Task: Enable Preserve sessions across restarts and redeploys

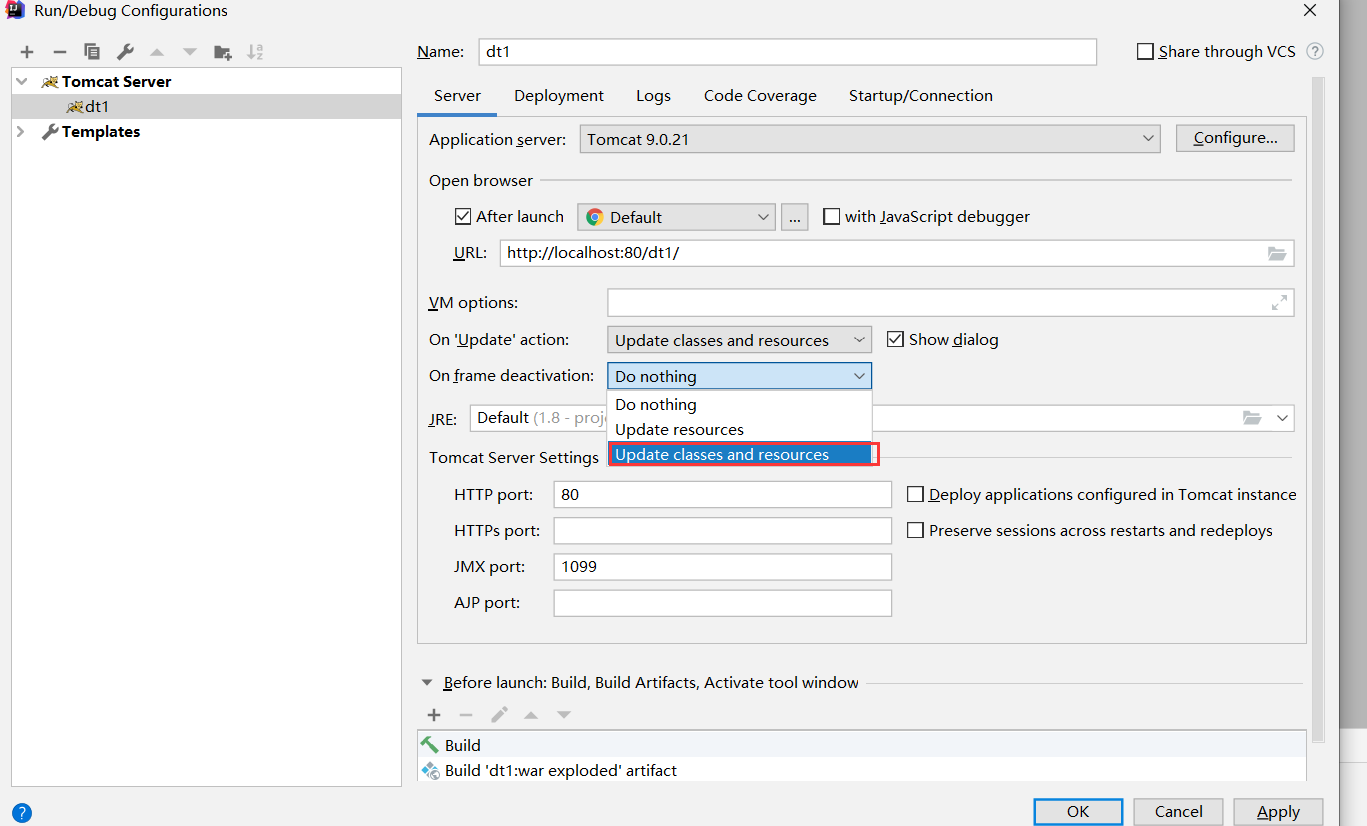Action: pyautogui.click(x=915, y=530)
